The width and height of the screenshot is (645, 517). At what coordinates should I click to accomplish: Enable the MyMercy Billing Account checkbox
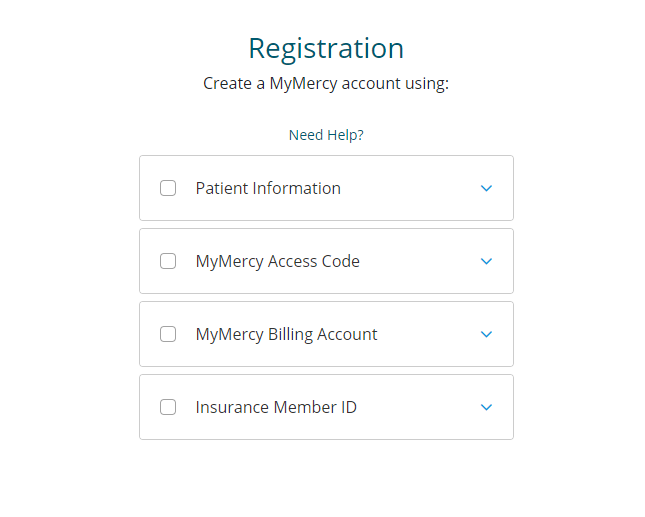(168, 334)
